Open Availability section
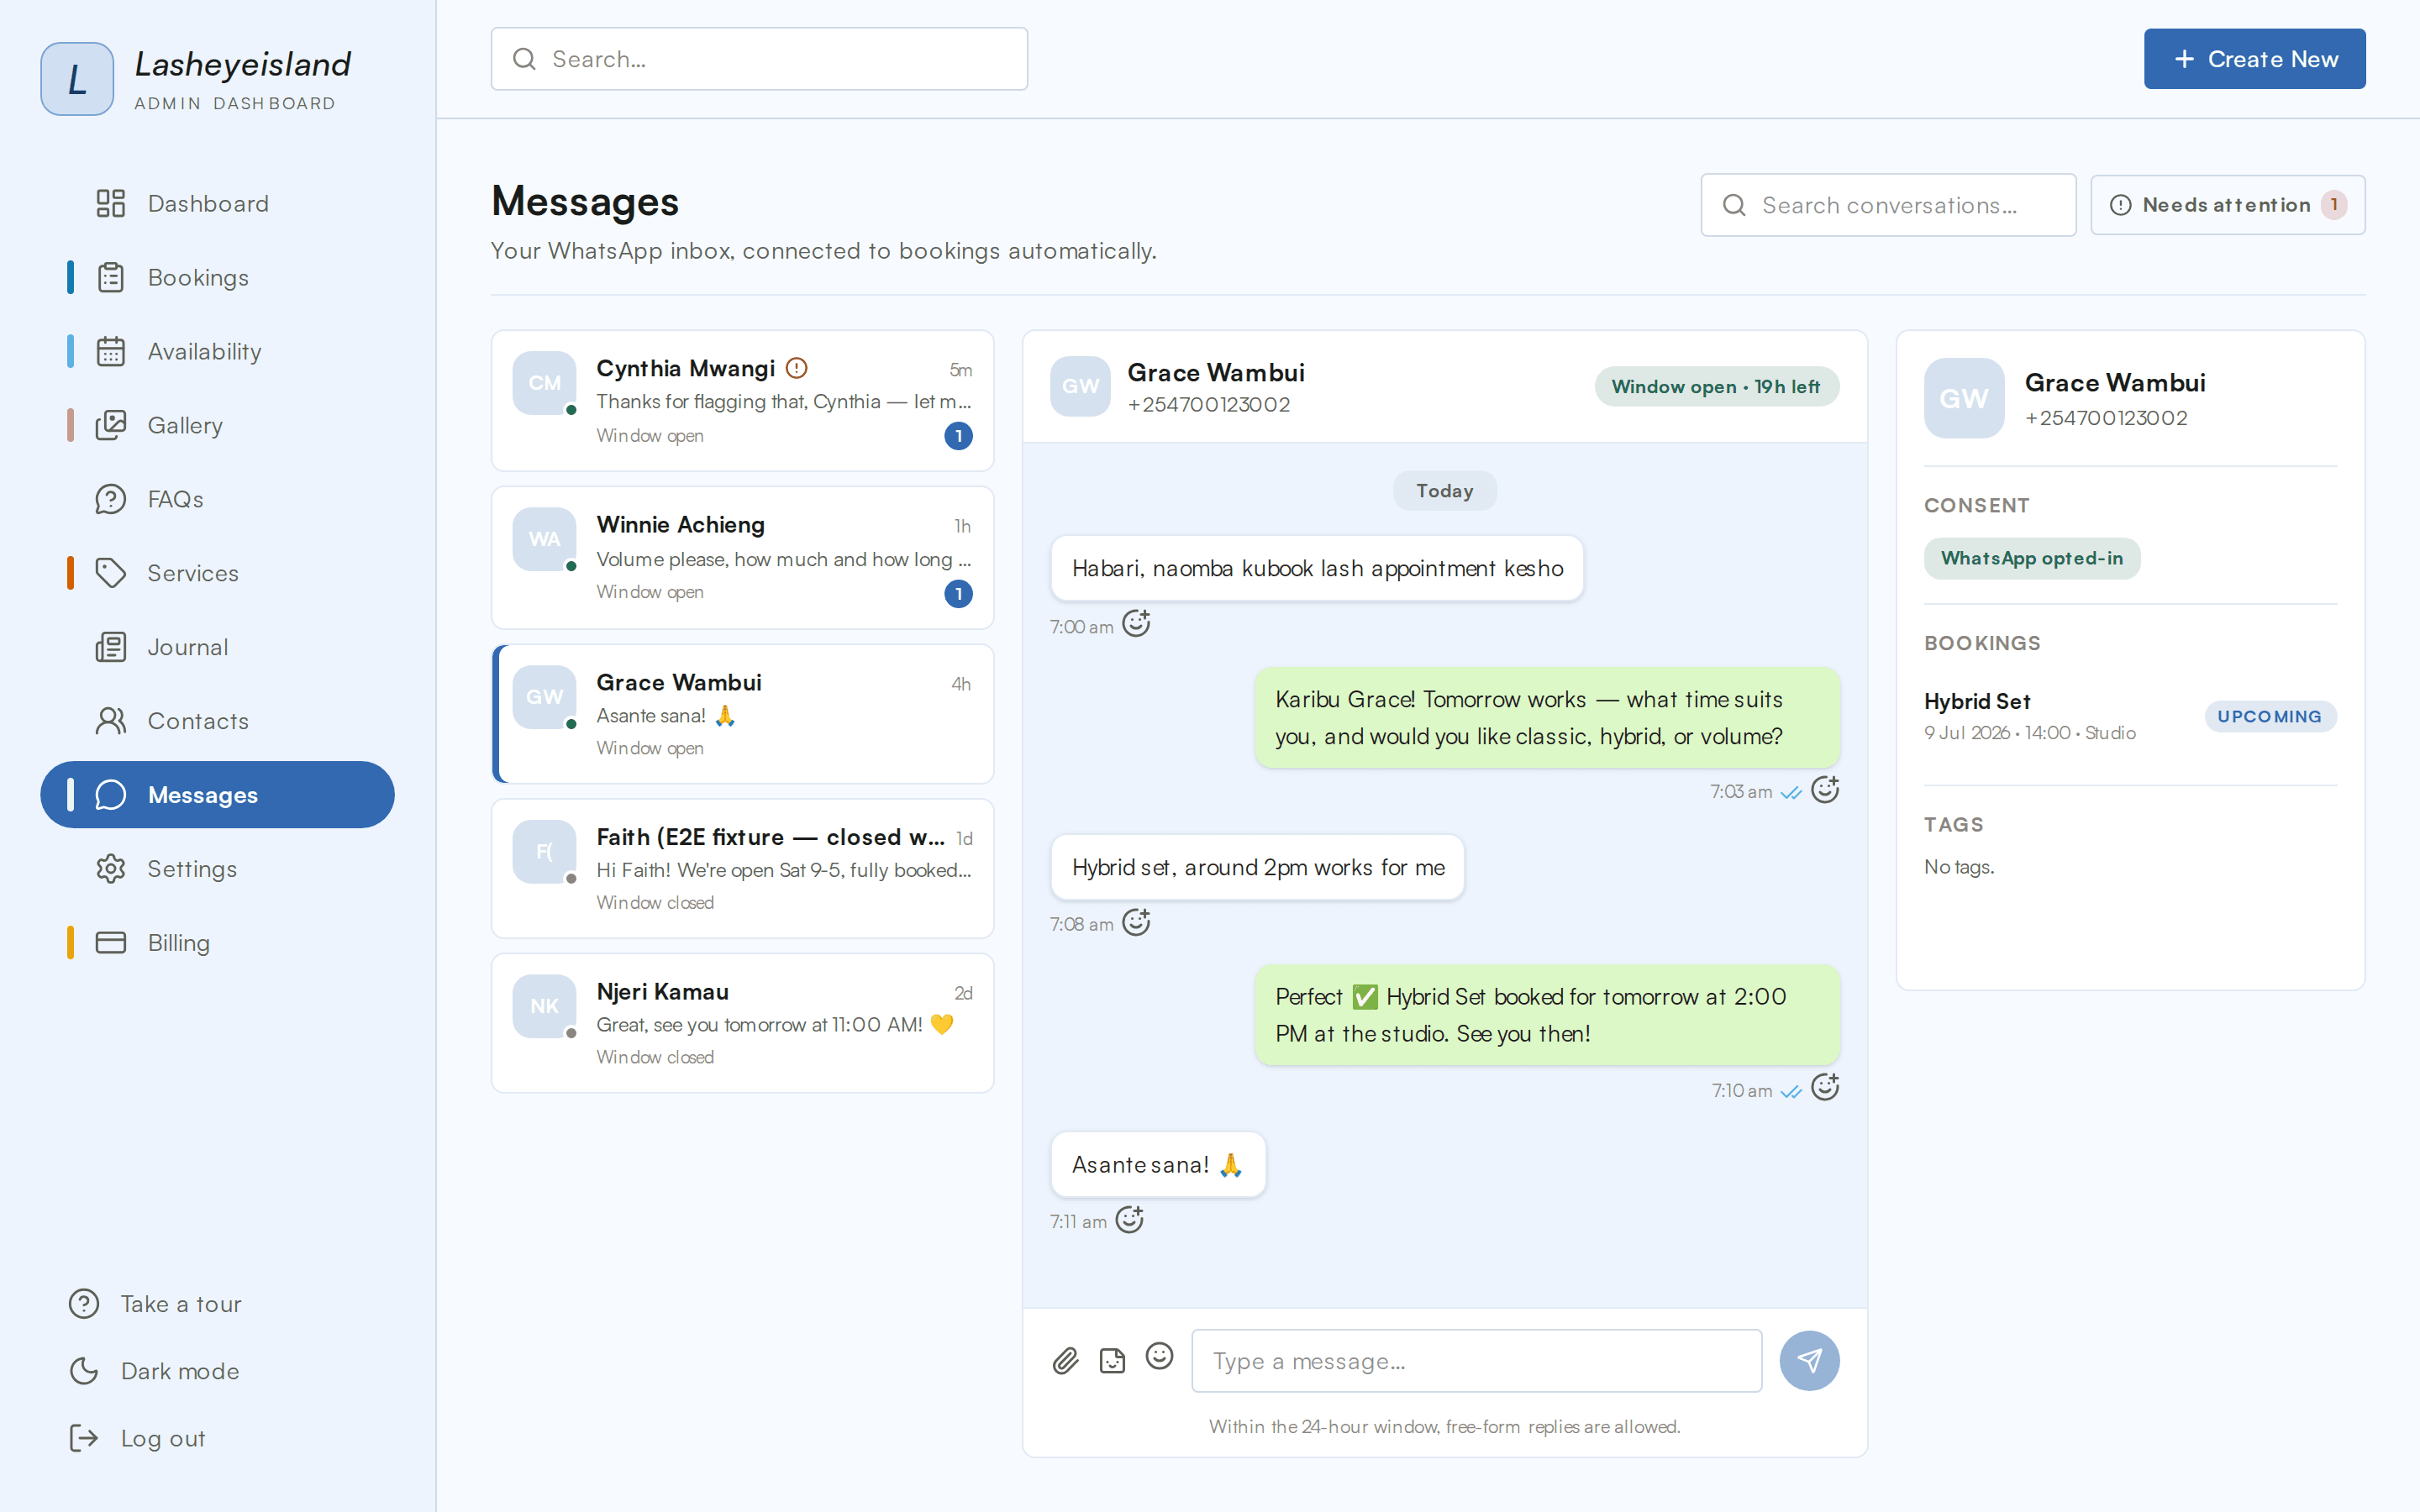The image size is (2420, 1512). tap(217, 352)
